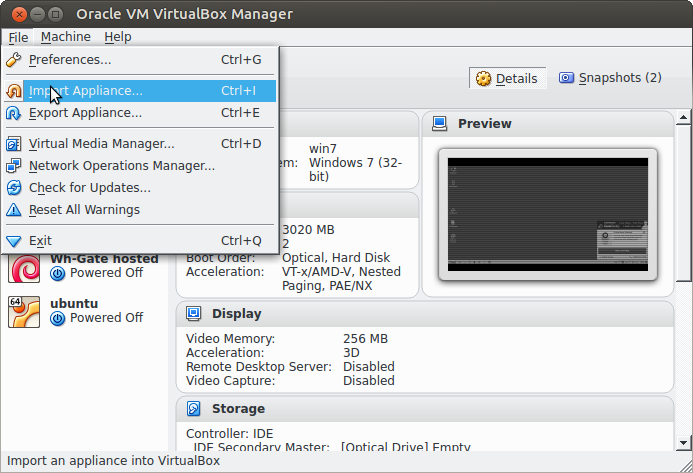Choose Import Appliance from File menu
The width and height of the screenshot is (693, 473).
point(86,91)
